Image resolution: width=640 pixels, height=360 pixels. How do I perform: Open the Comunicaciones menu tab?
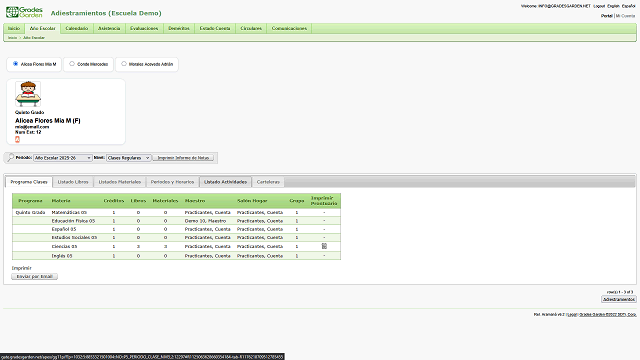coord(289,29)
